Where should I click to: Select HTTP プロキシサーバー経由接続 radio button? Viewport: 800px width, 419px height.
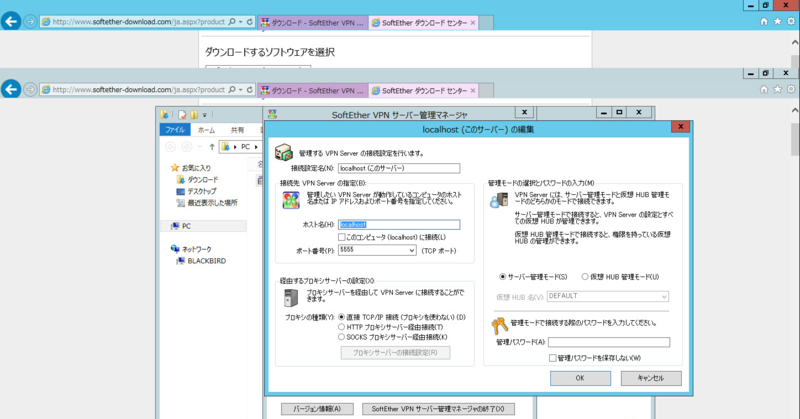click(341, 327)
